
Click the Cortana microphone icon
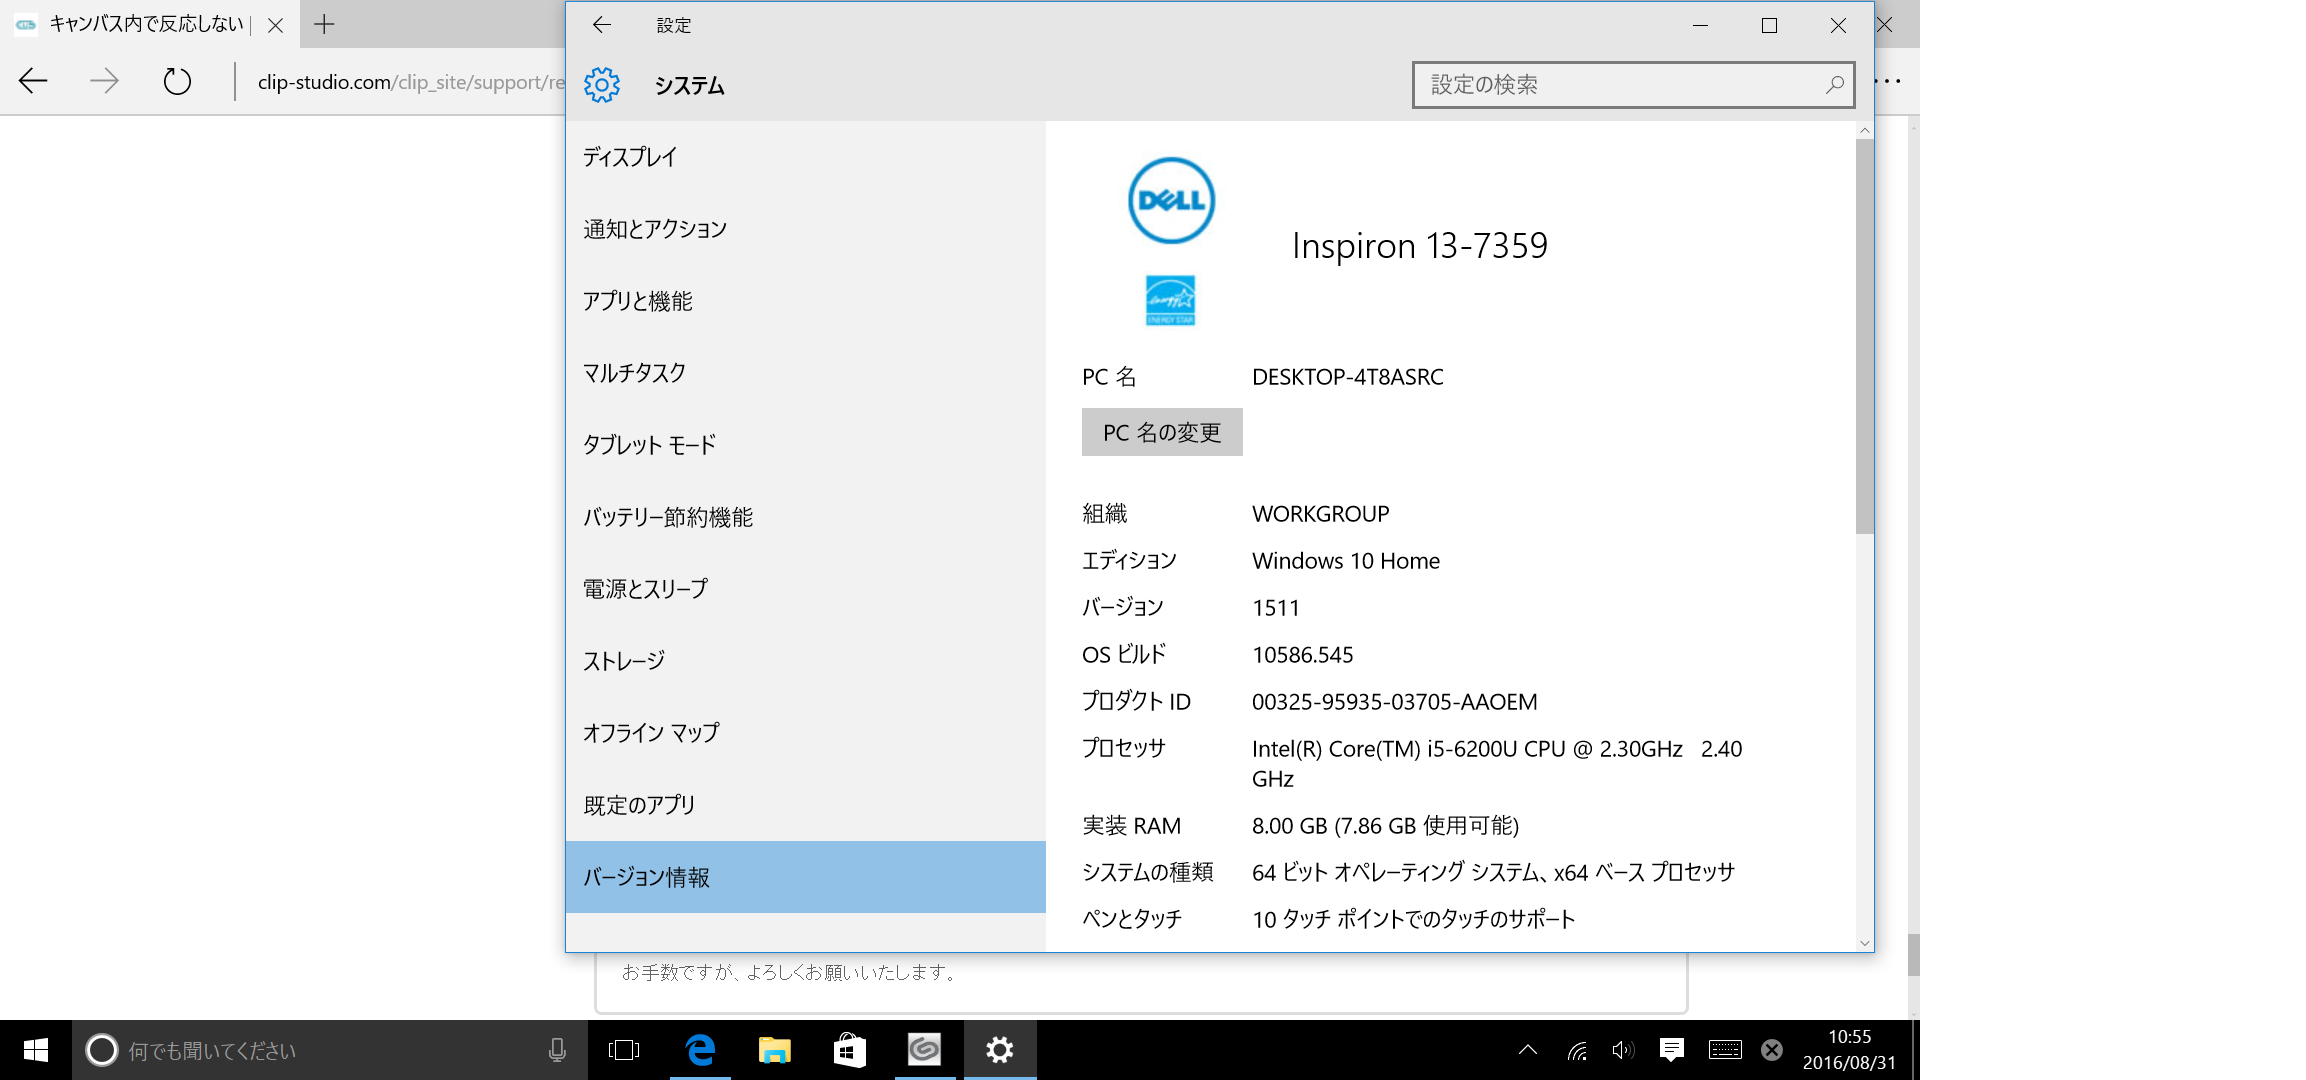pos(557,1050)
